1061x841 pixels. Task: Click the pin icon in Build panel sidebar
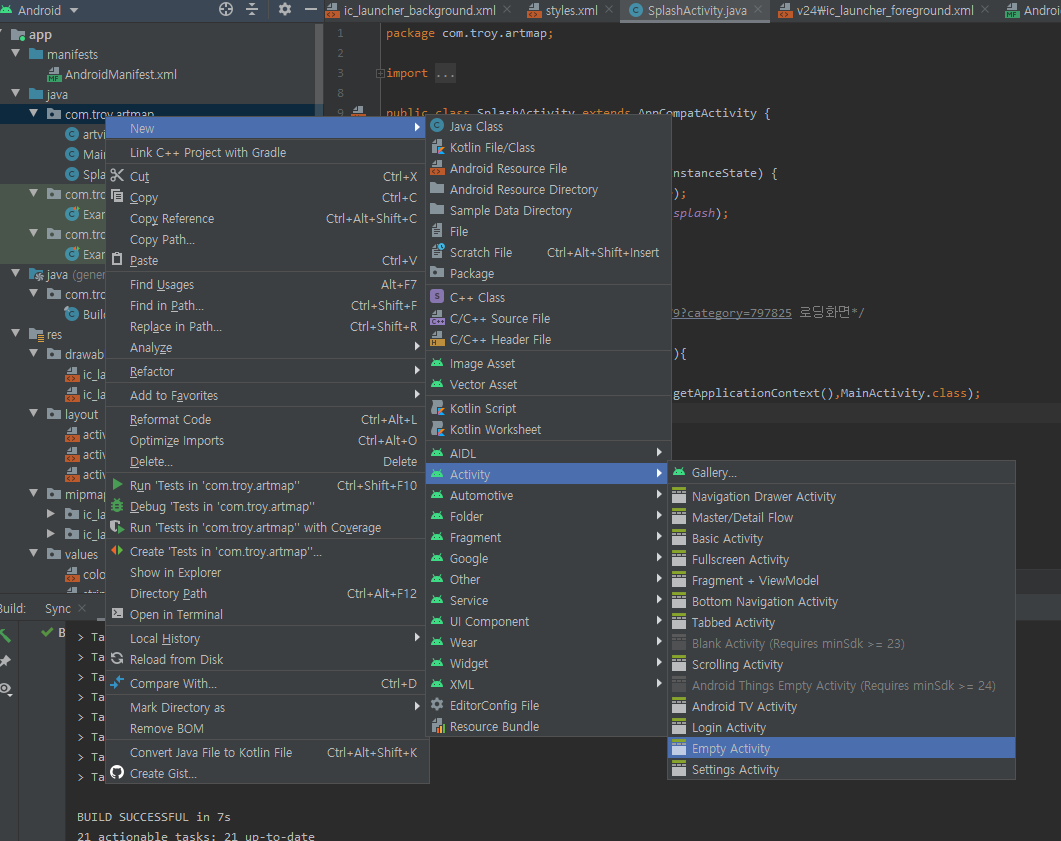coord(5,661)
